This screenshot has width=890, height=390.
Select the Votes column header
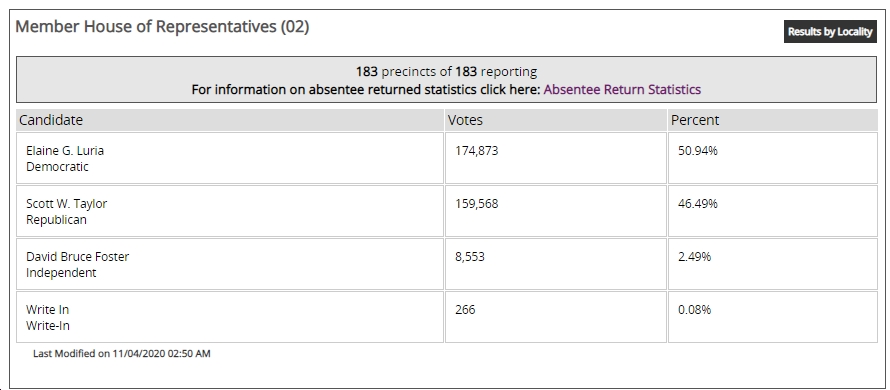[x=555, y=120]
